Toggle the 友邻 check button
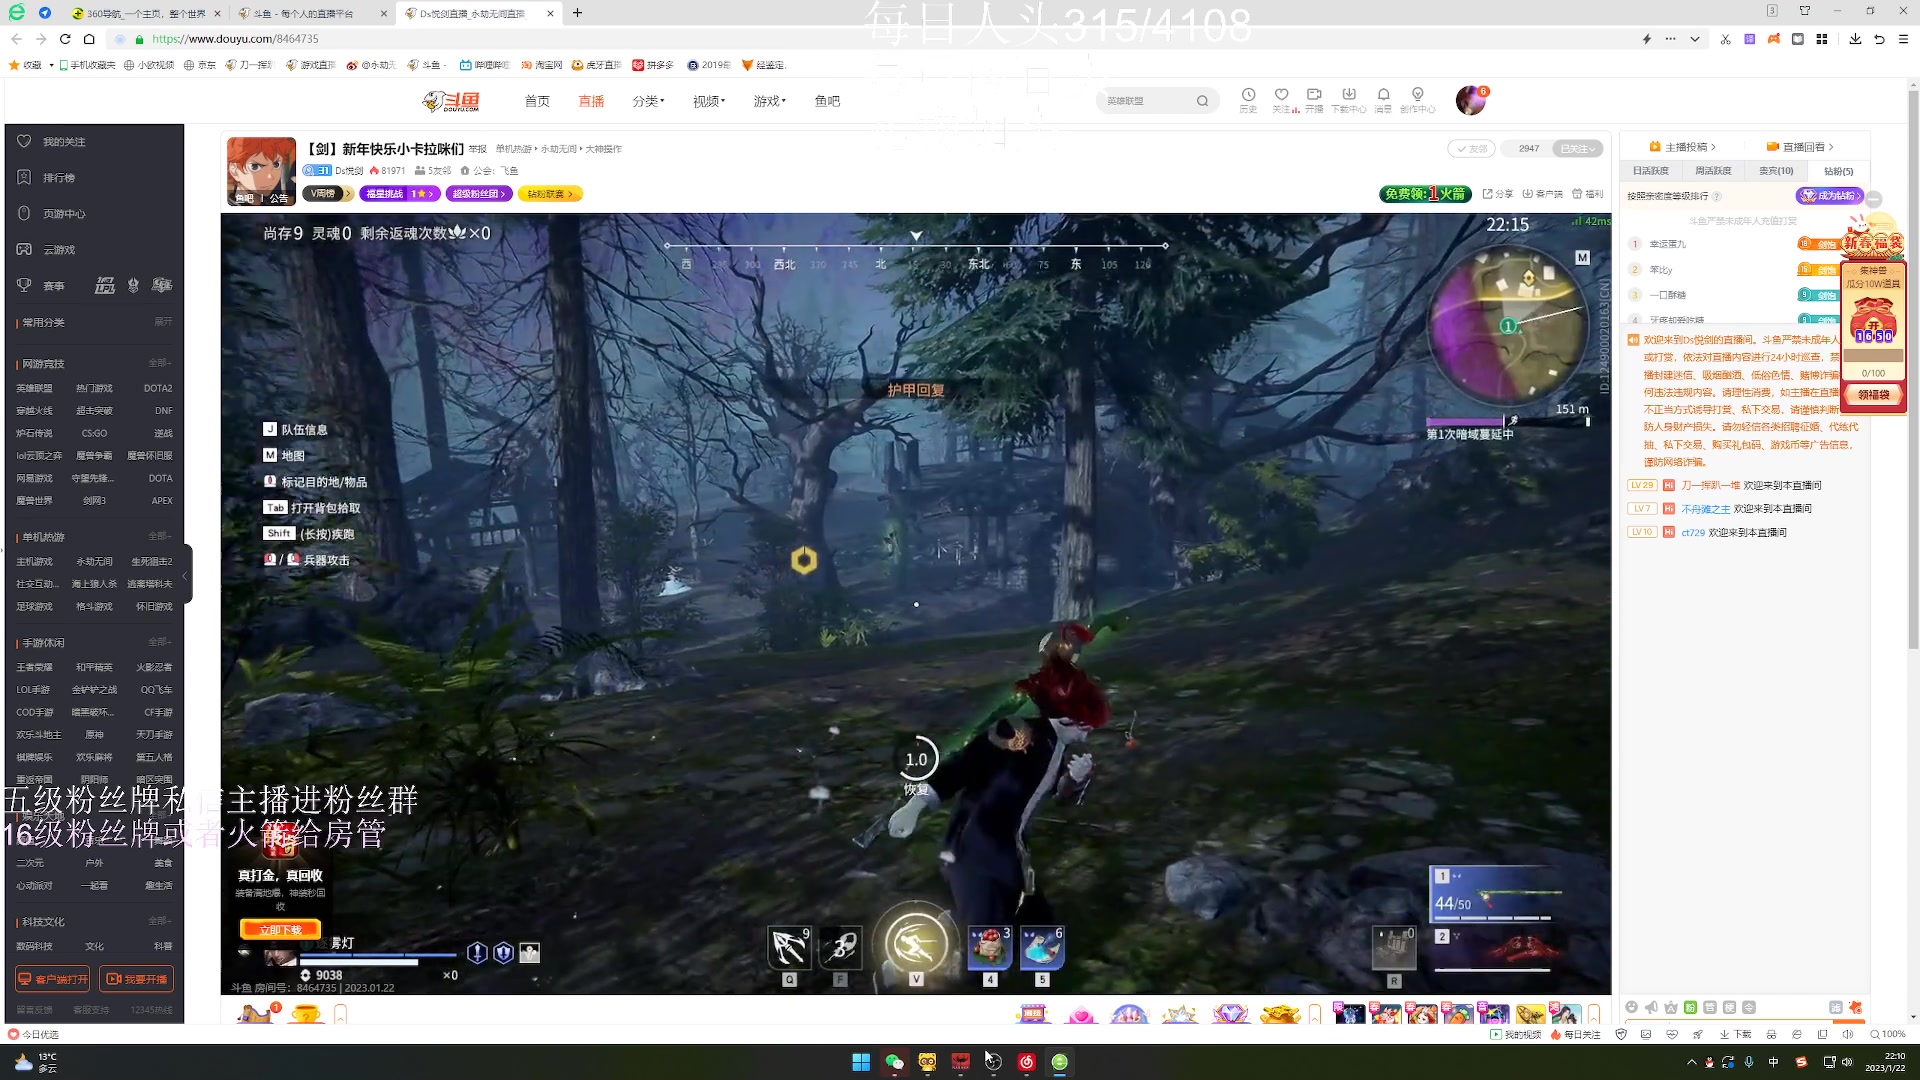This screenshot has width=1920, height=1080. pyautogui.click(x=1471, y=149)
